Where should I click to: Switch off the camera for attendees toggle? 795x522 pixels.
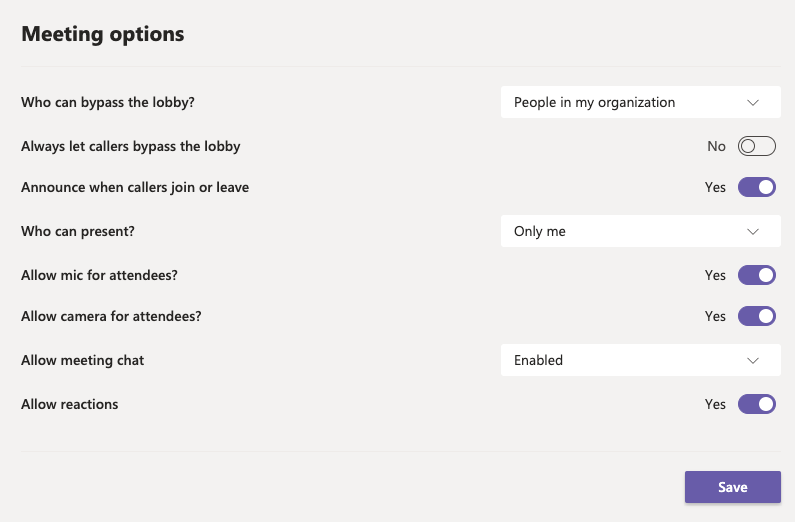757,316
